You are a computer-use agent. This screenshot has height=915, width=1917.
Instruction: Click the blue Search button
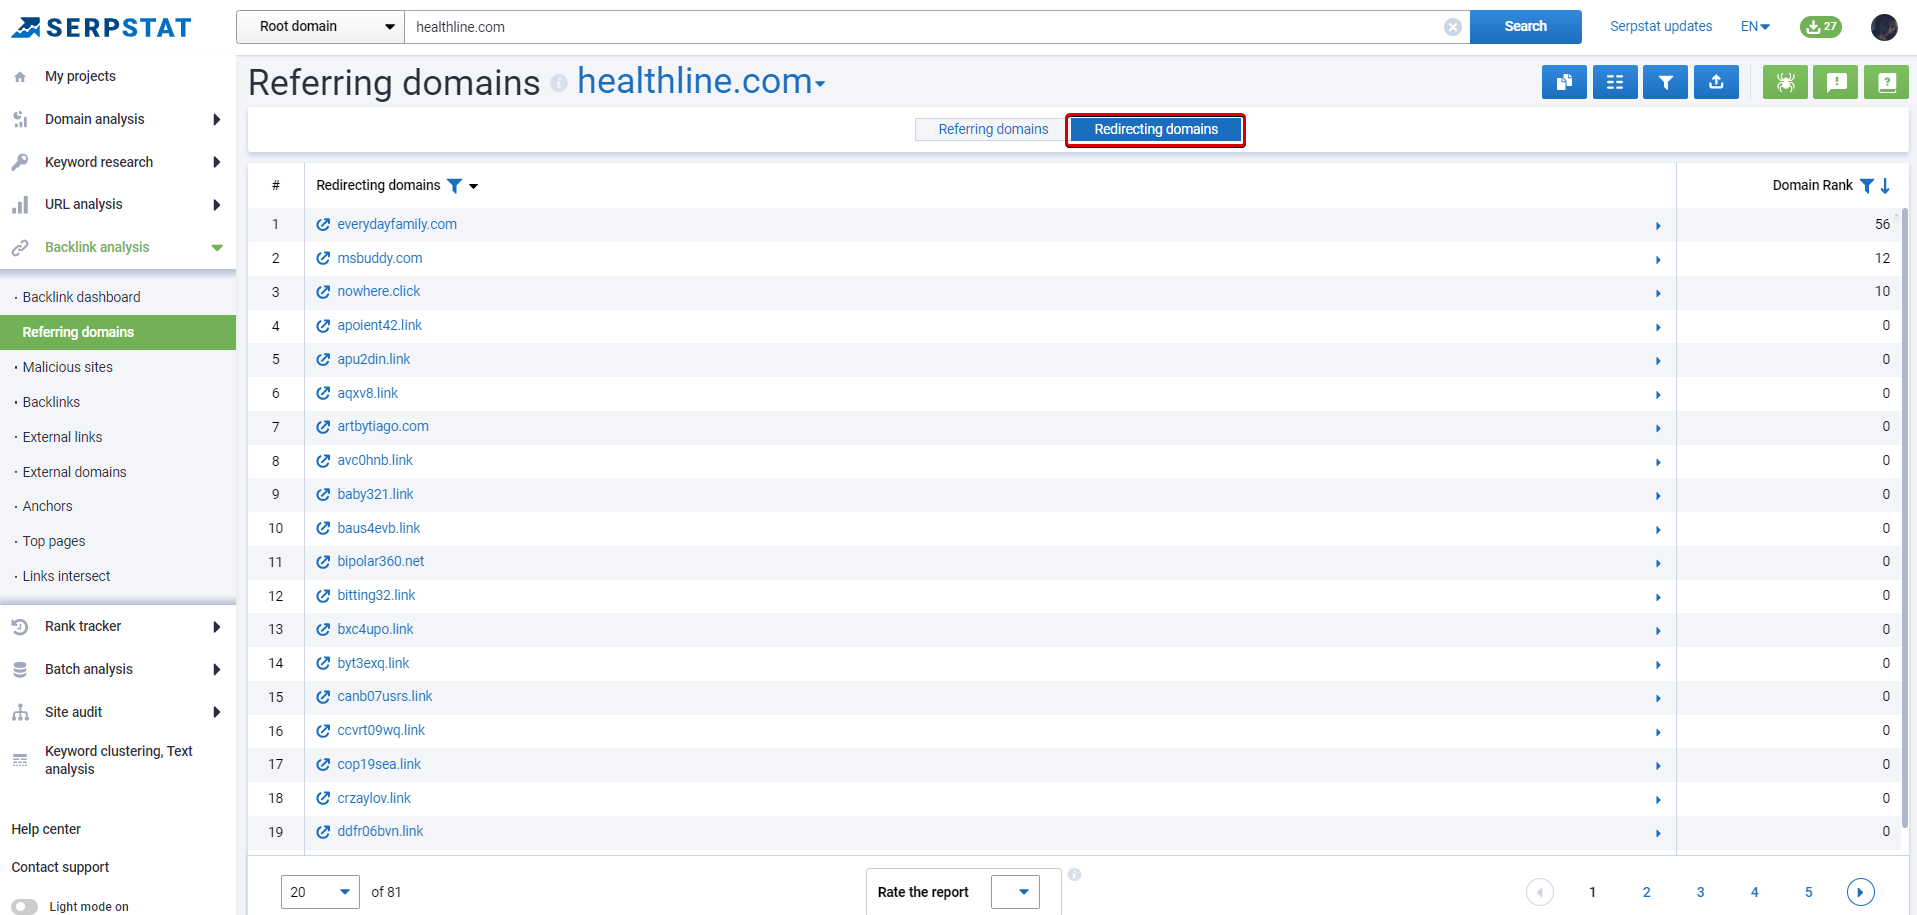point(1525,27)
